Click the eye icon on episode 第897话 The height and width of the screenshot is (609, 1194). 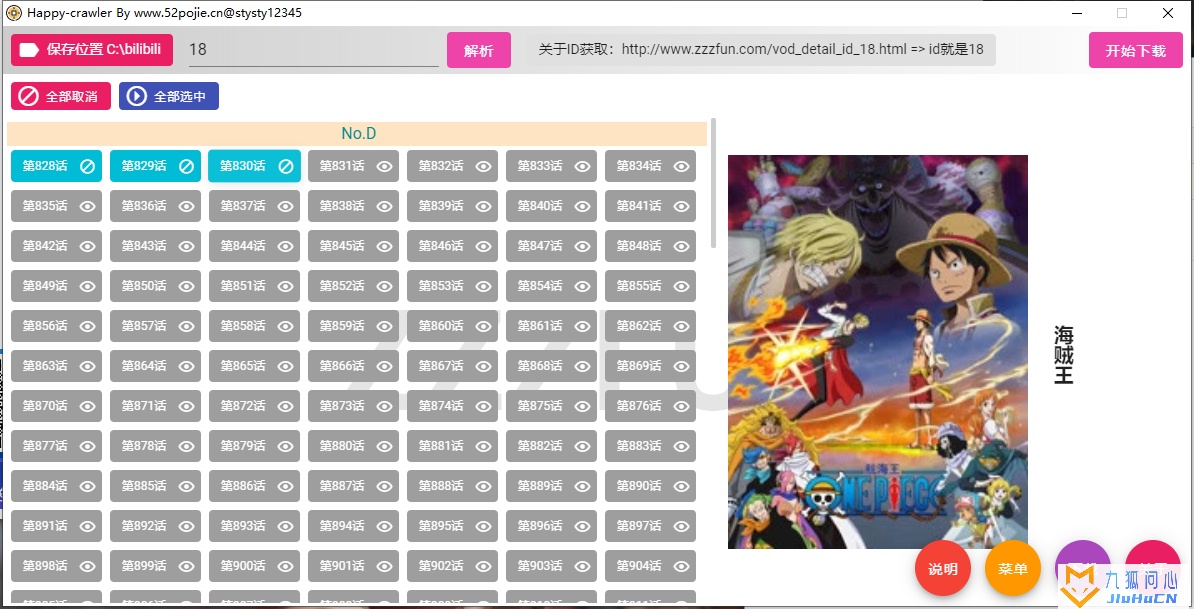pyautogui.click(x=682, y=526)
